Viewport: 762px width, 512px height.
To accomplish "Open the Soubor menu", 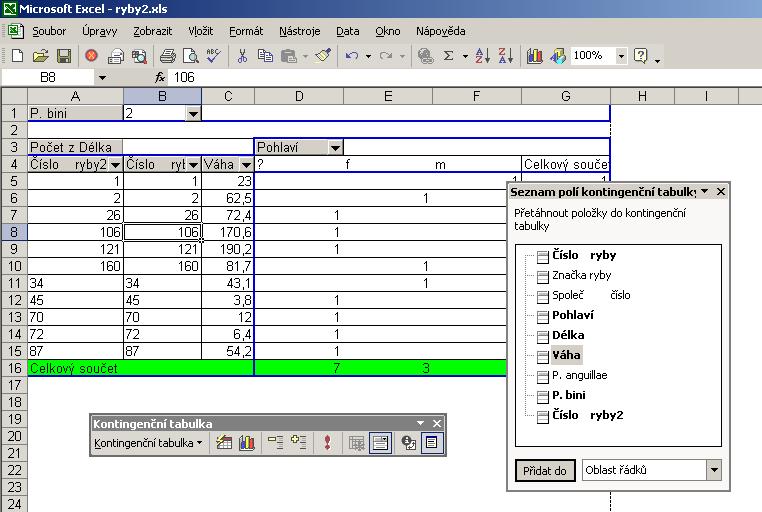I will click(49, 31).
